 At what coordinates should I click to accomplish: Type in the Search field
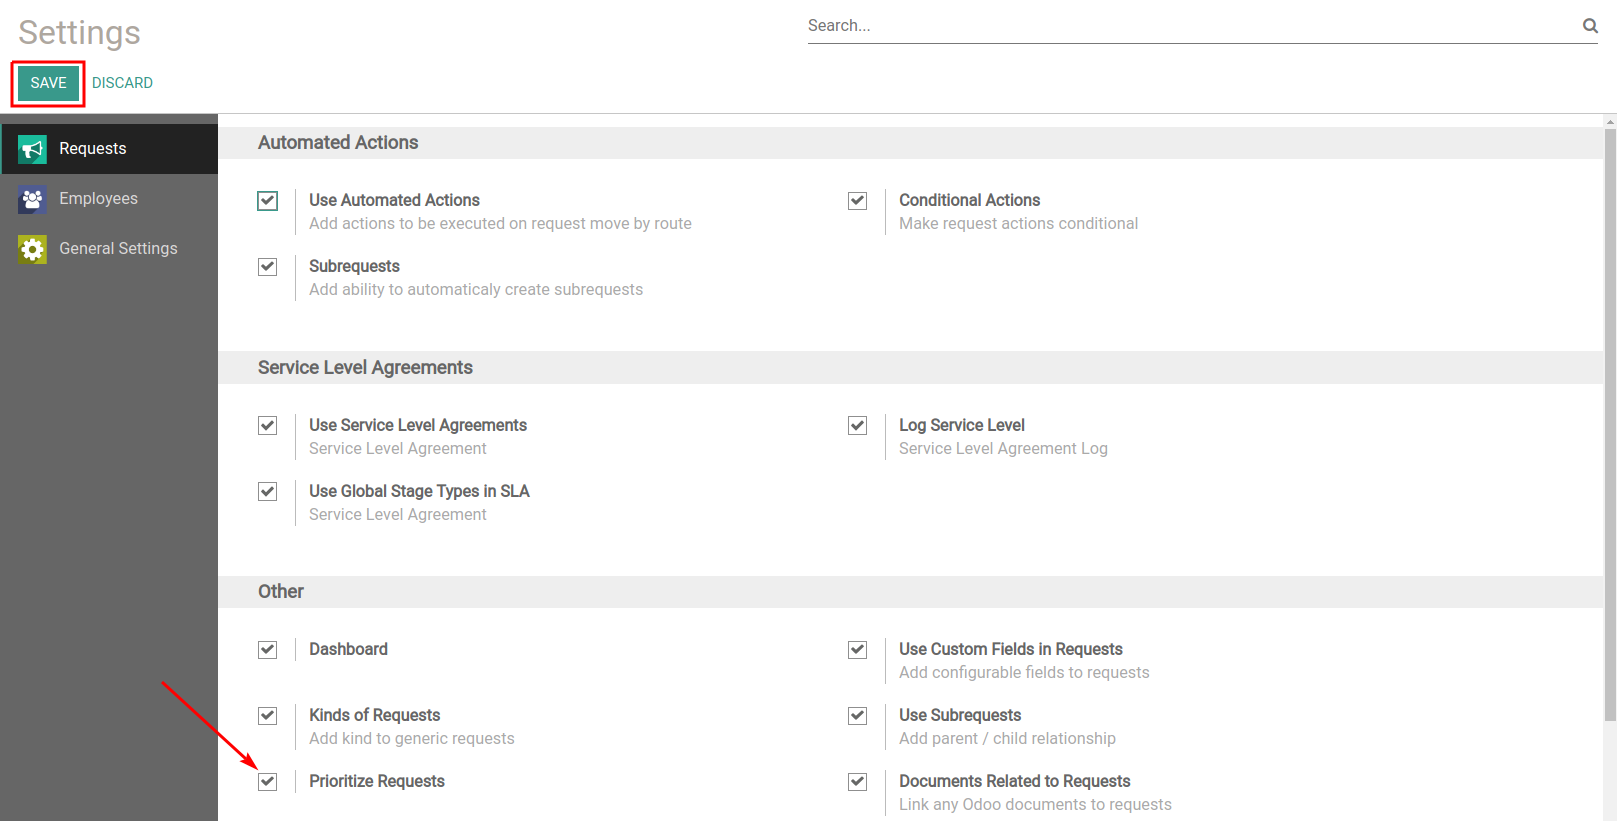[x=1190, y=26]
